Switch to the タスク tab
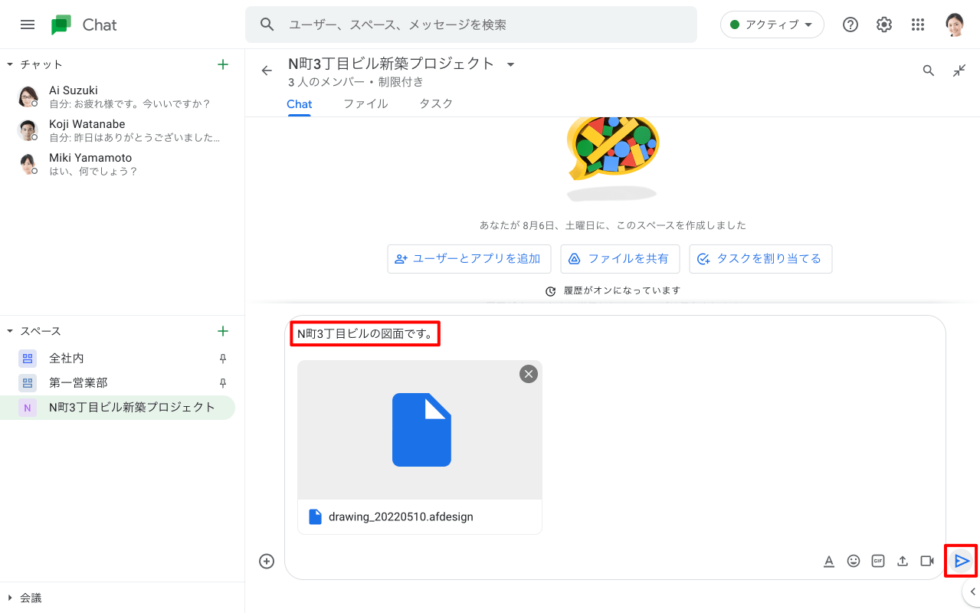The height and width of the screenshot is (613, 980). (x=435, y=103)
